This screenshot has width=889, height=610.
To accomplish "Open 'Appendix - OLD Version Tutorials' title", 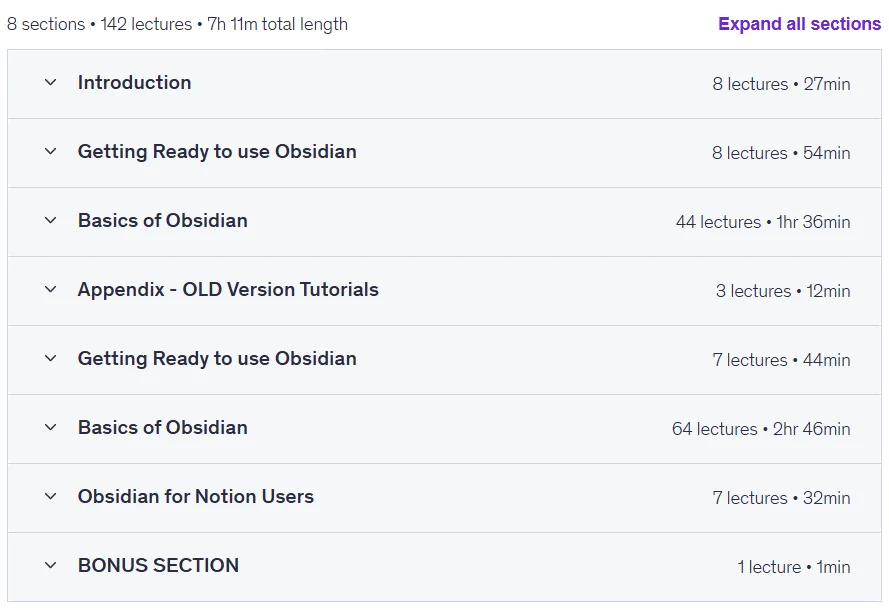I will coord(228,289).
